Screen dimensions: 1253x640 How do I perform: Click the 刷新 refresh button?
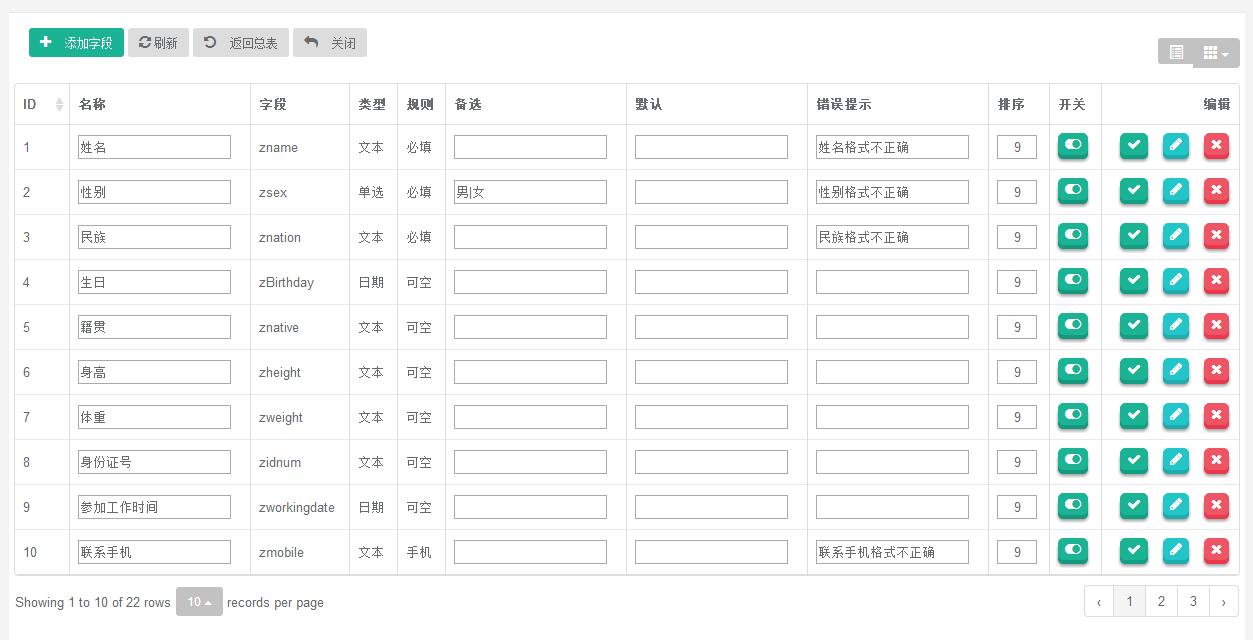[158, 43]
